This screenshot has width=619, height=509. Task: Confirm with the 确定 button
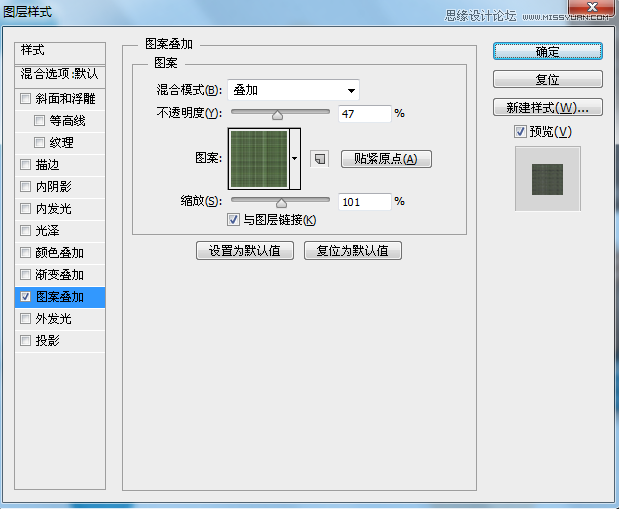548,51
